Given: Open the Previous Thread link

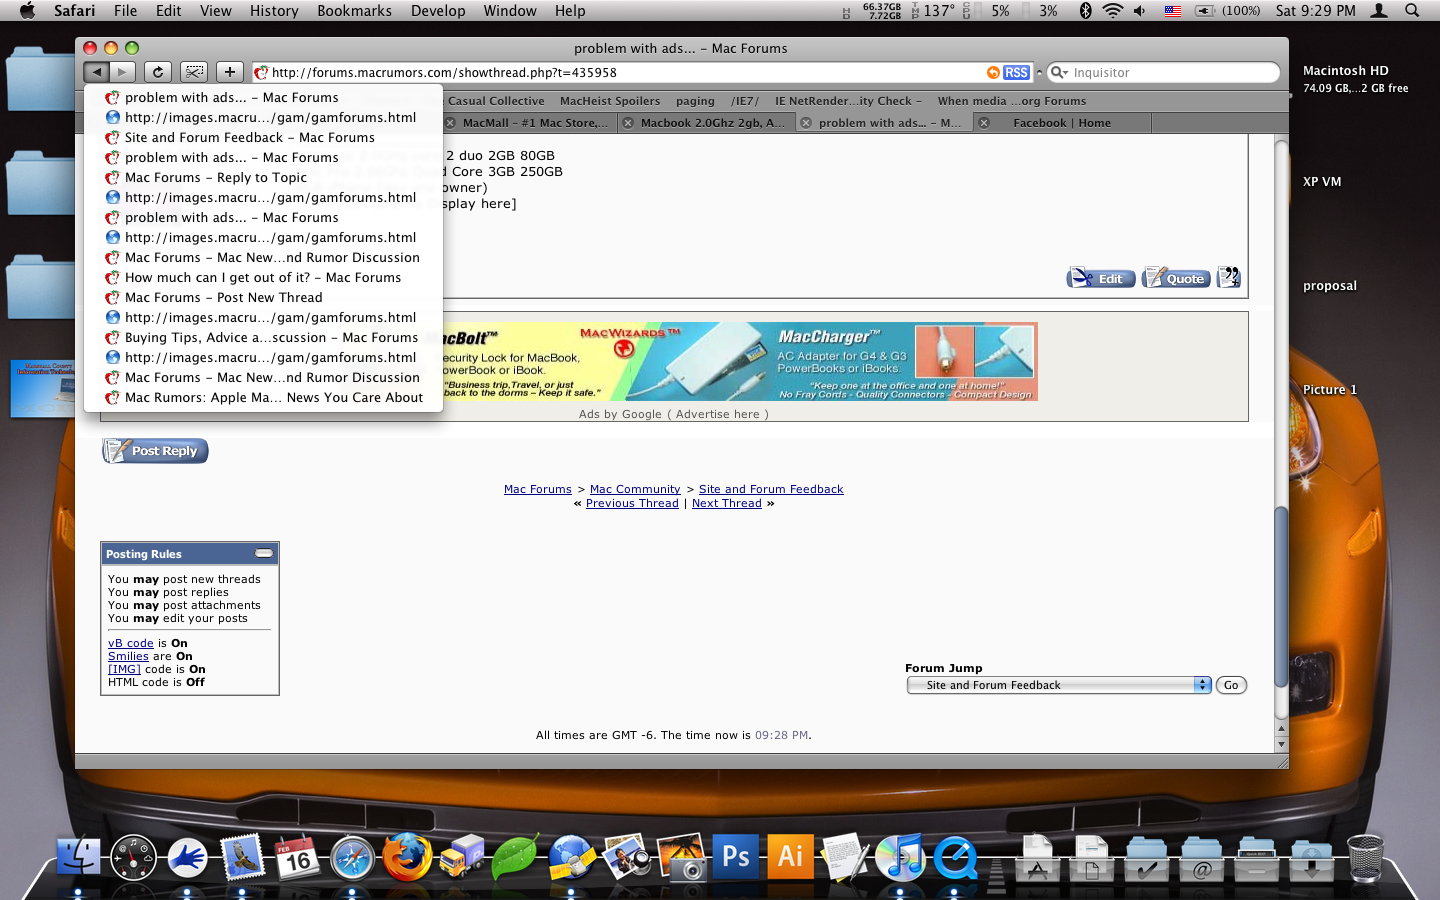Looking at the screenshot, I should [x=632, y=503].
